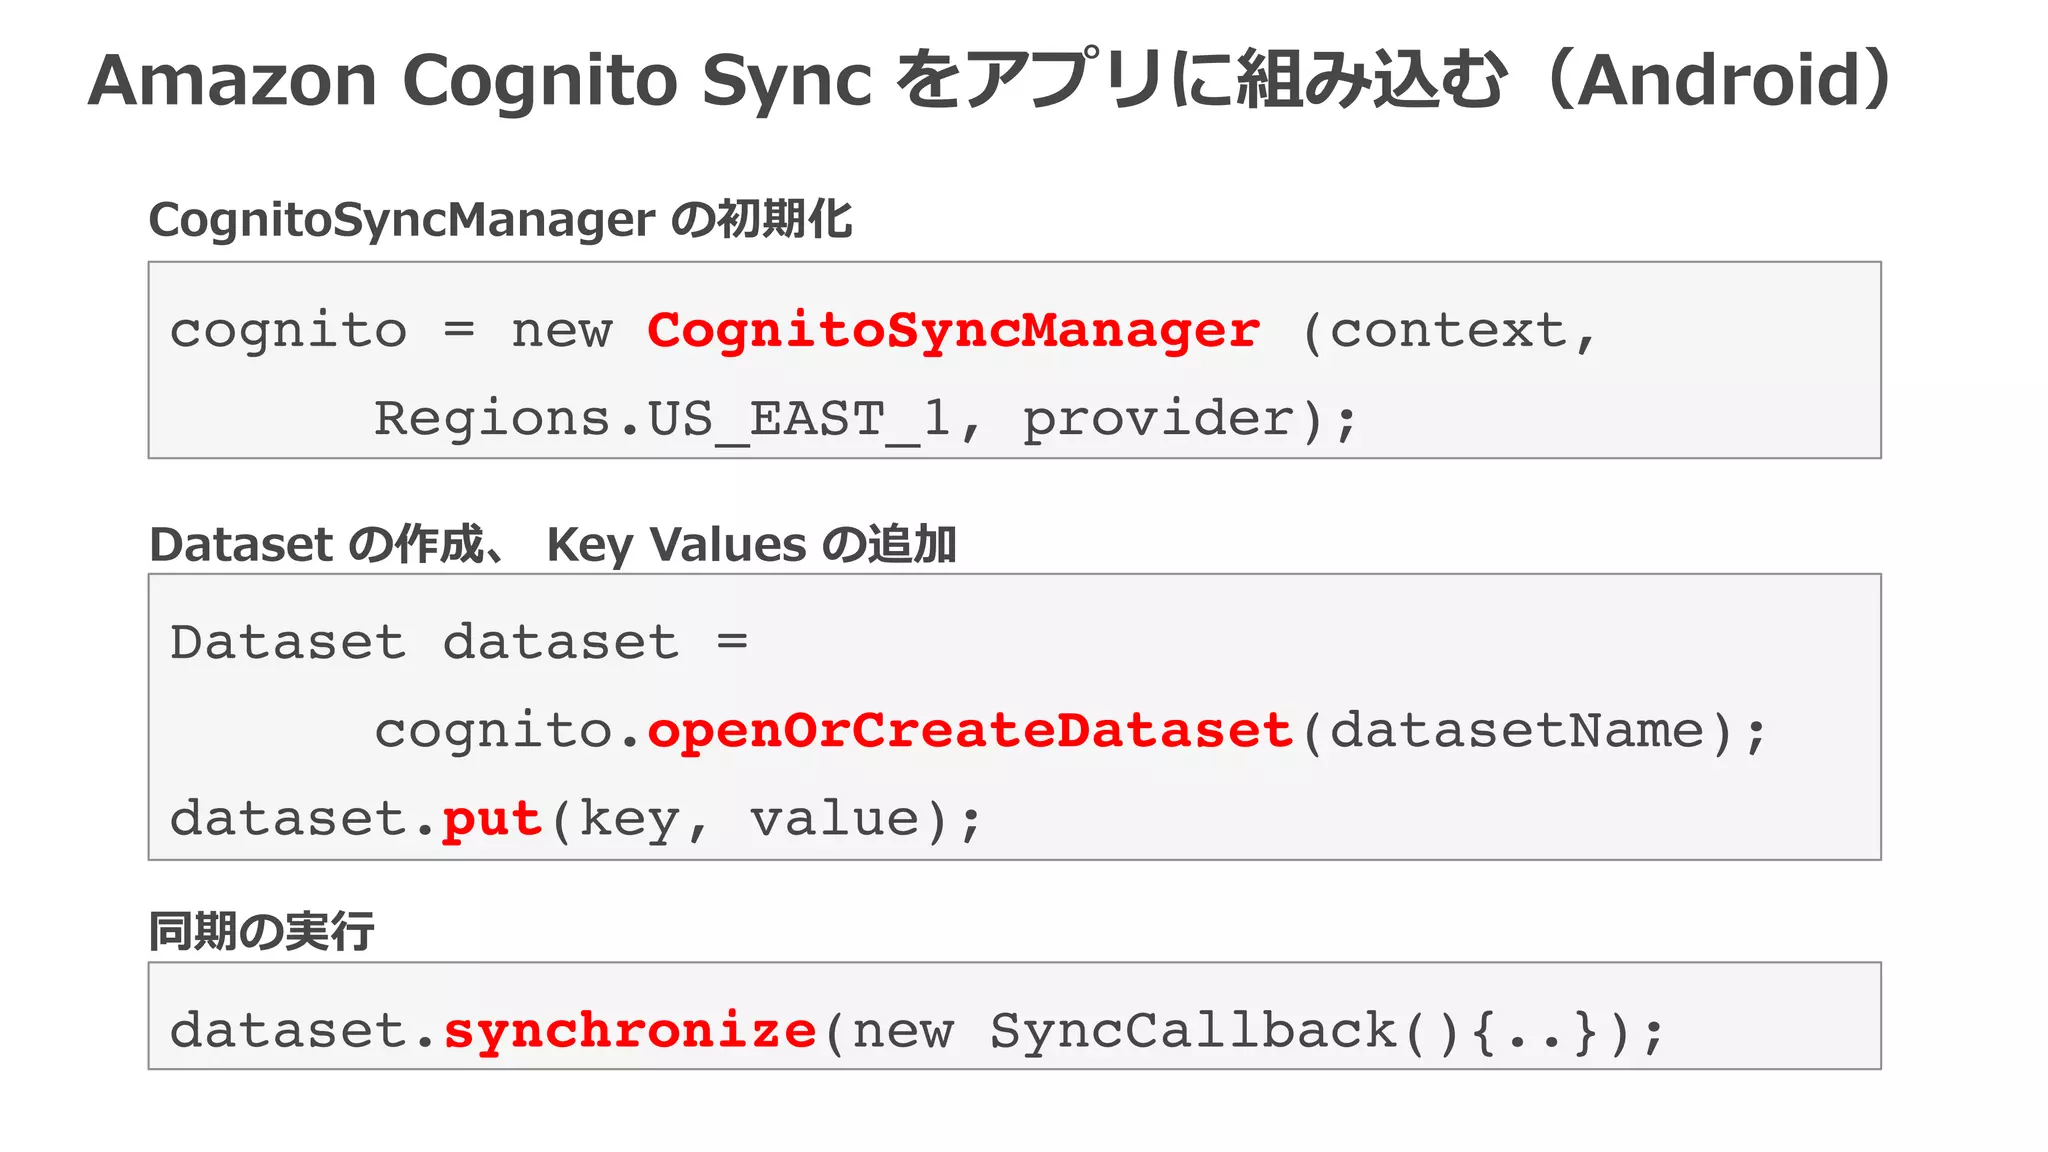The width and height of the screenshot is (2048, 1152).
Task: Click the 'Dataset dataset =' code line
Action: 459,642
